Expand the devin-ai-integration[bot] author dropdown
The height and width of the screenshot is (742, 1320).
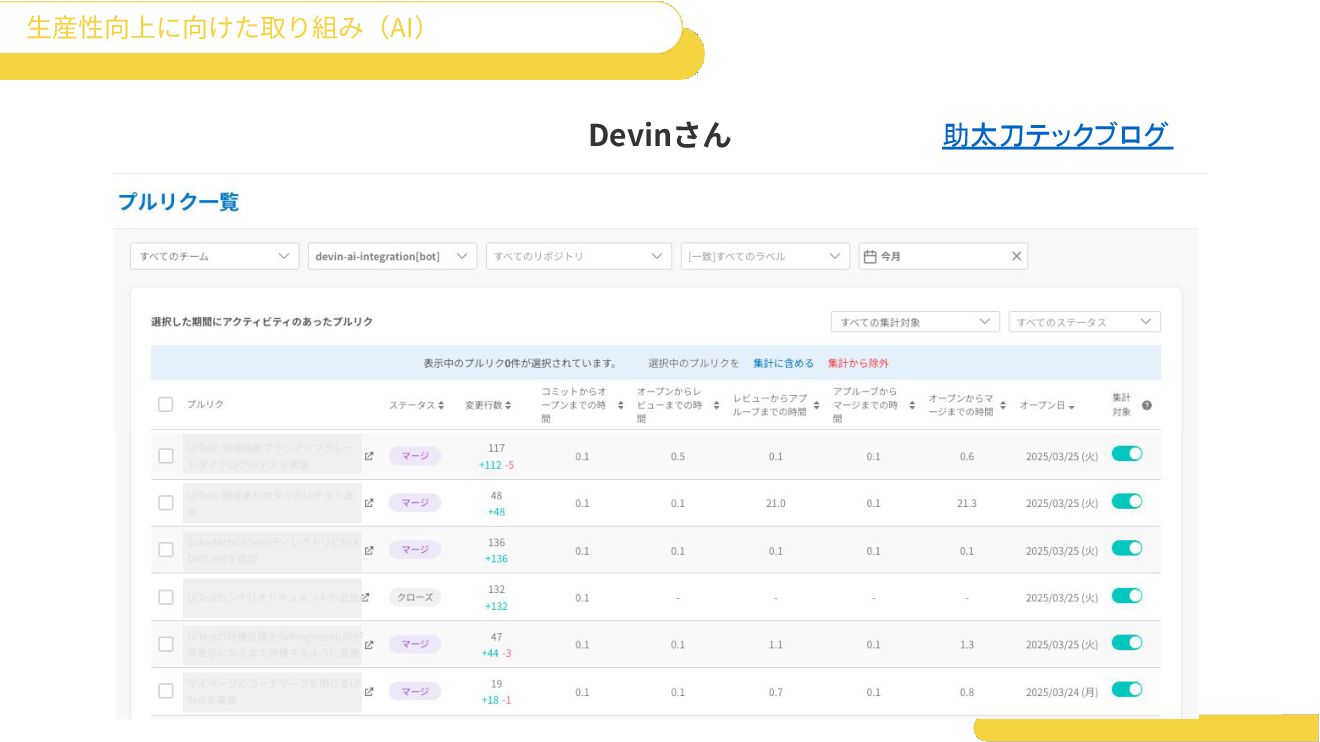point(393,256)
